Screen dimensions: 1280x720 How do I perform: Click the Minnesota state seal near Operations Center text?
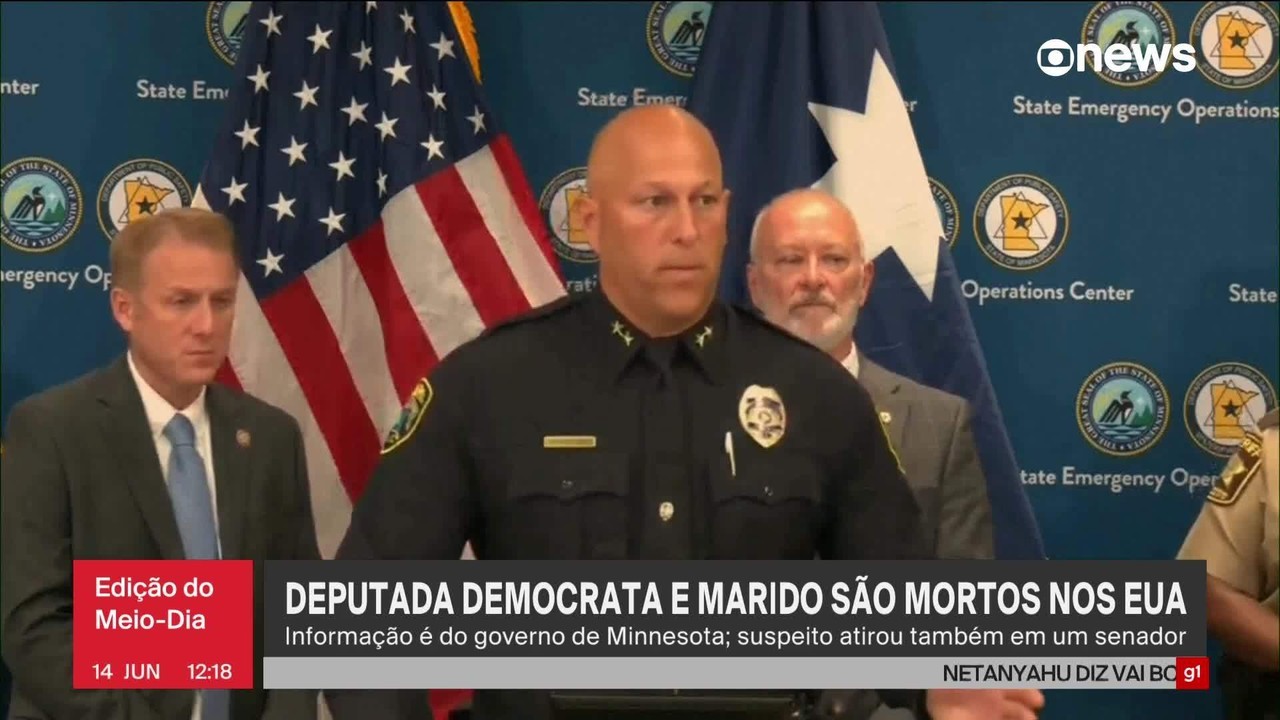1020,222
